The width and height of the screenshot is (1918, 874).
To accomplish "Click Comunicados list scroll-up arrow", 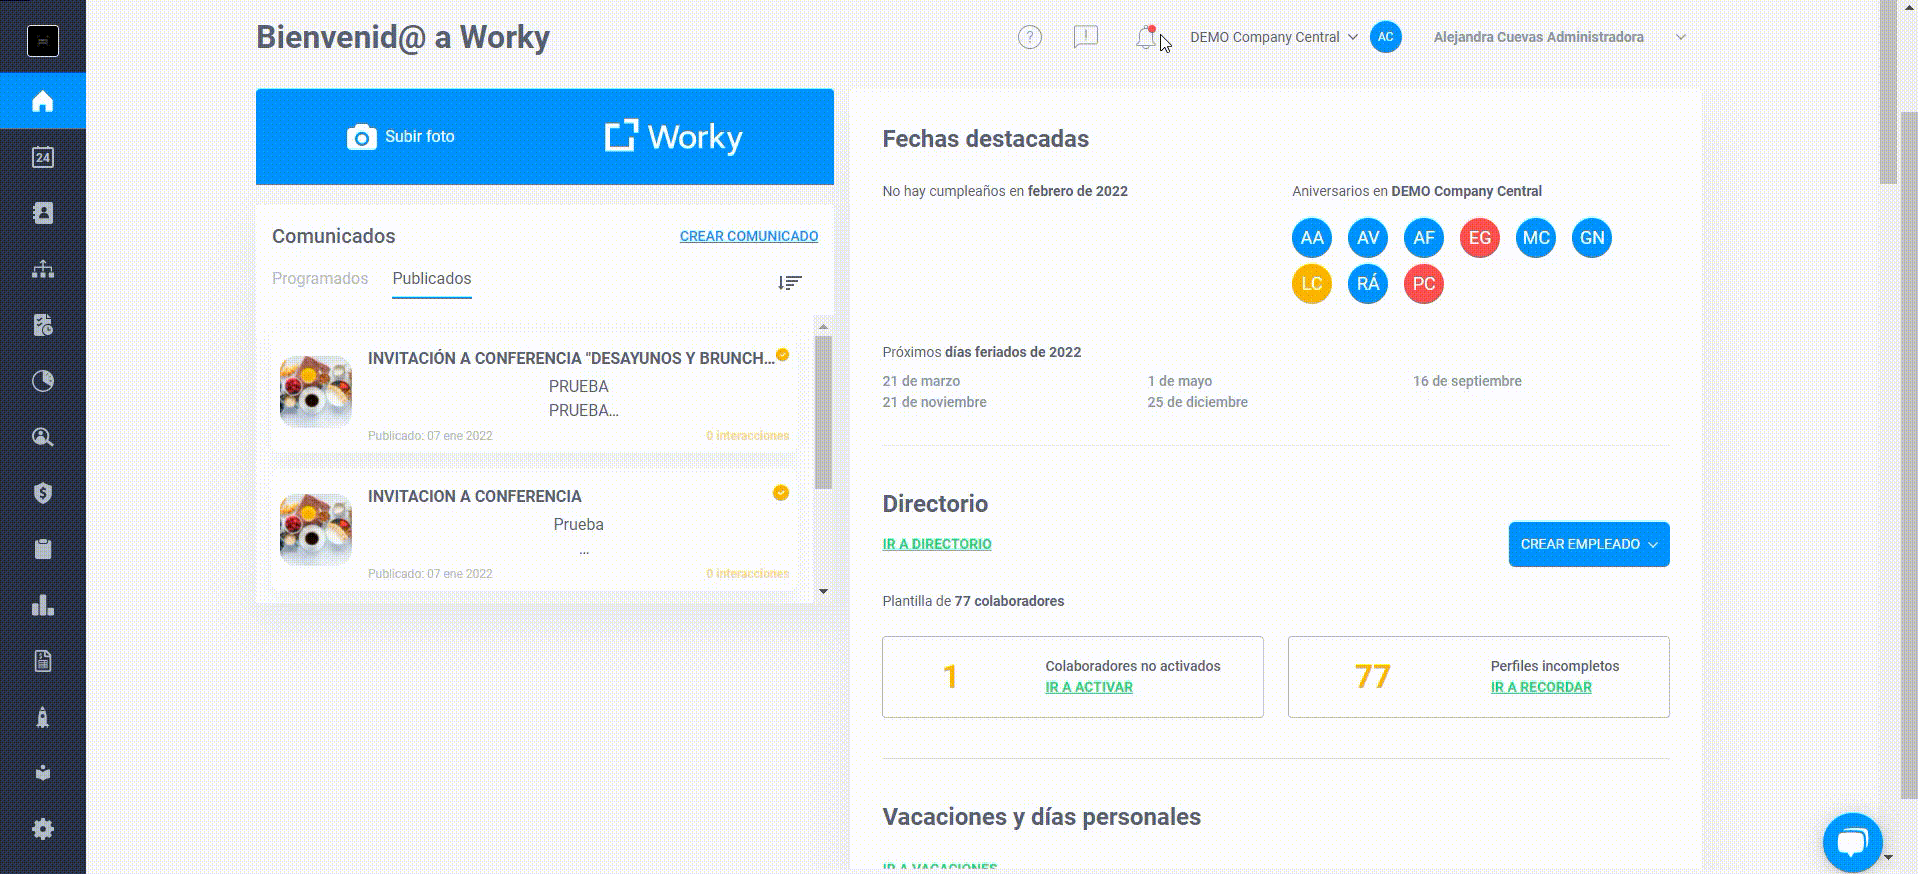I will coord(823,327).
